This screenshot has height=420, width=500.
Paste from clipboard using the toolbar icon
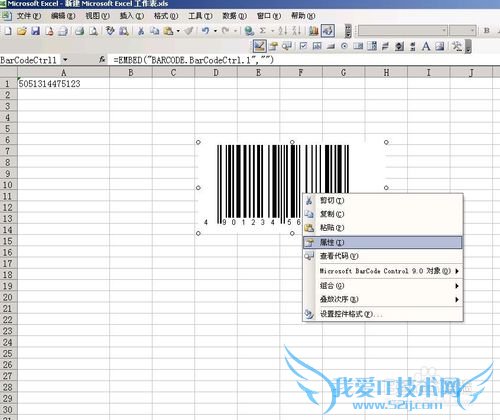click(168, 31)
